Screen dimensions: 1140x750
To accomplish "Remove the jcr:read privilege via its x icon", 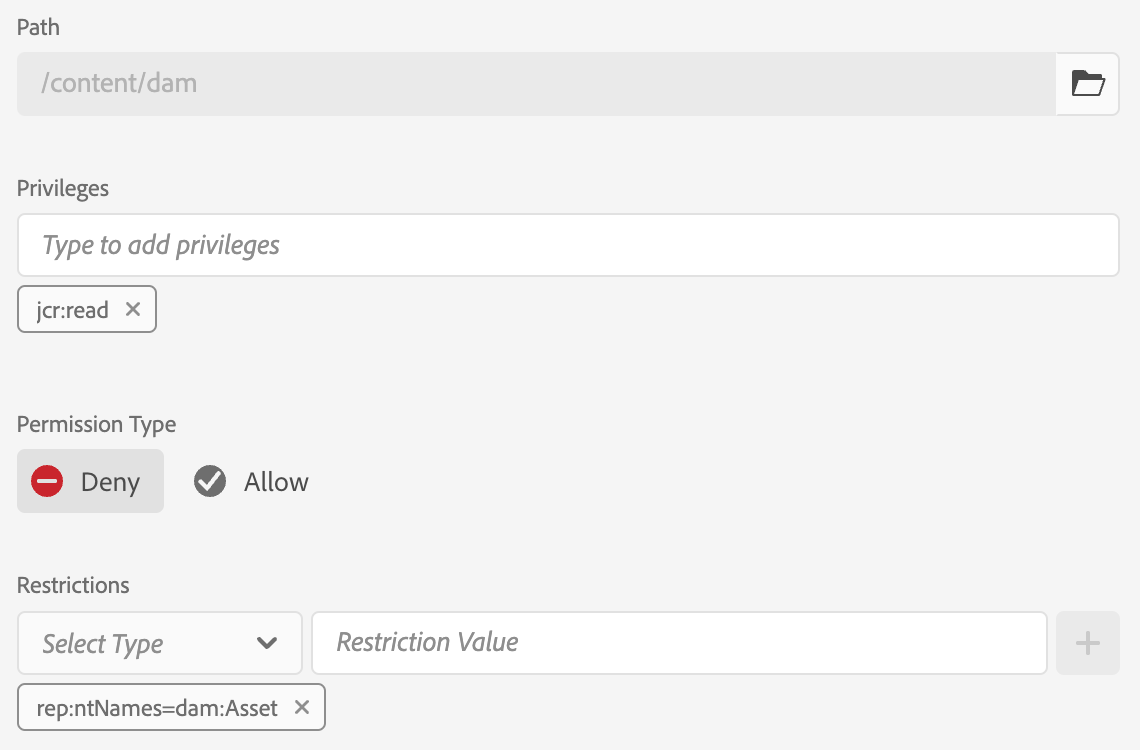I will tap(132, 309).
